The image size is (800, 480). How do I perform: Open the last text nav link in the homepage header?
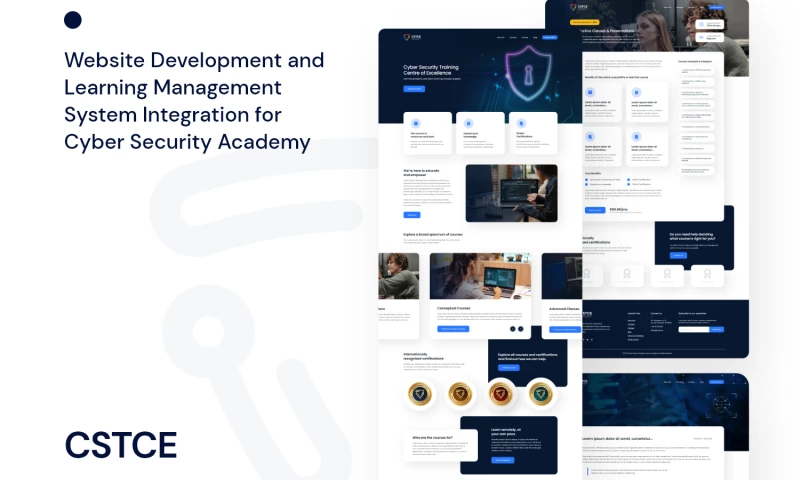[535, 37]
